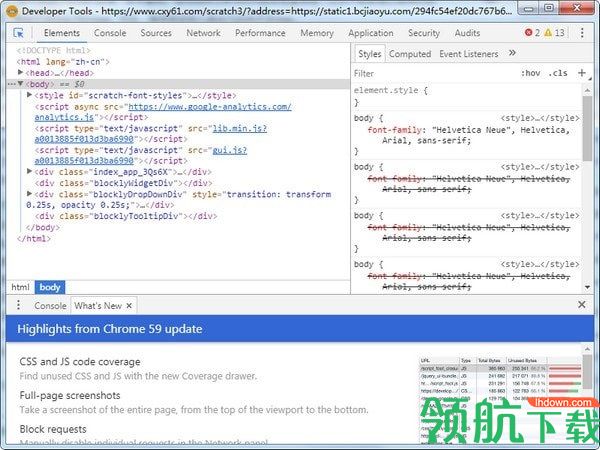This screenshot has width=600, height=450.
Task: Select the Styles sidebar tab
Action: point(369,54)
